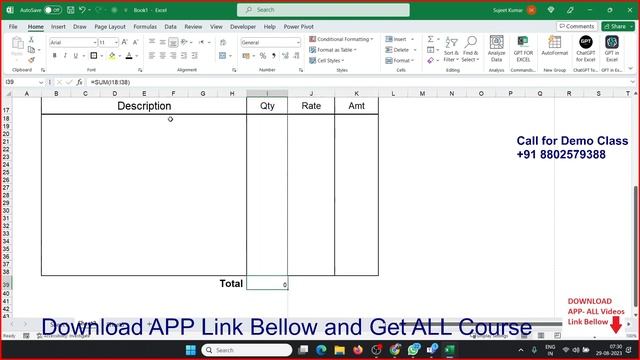Click the Insert Function fx icon
This screenshot has height=360, width=640.
coord(79,82)
